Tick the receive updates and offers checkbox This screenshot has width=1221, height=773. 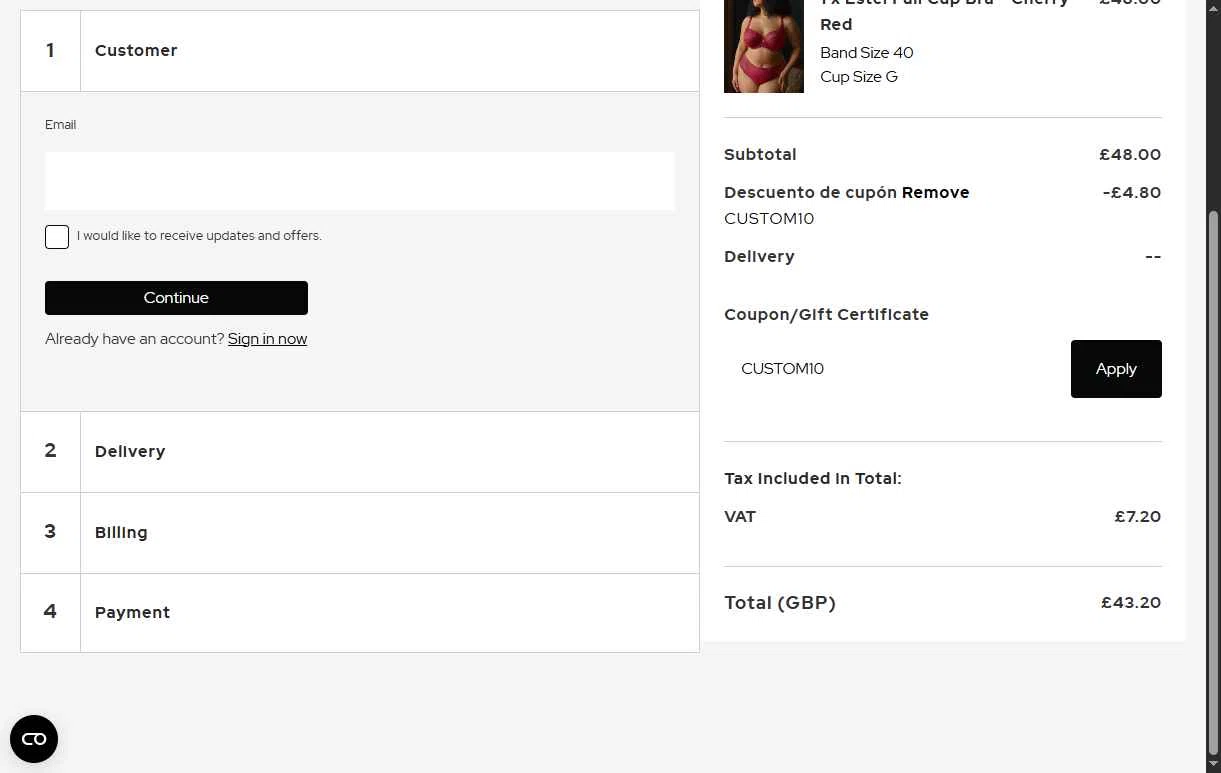click(57, 237)
